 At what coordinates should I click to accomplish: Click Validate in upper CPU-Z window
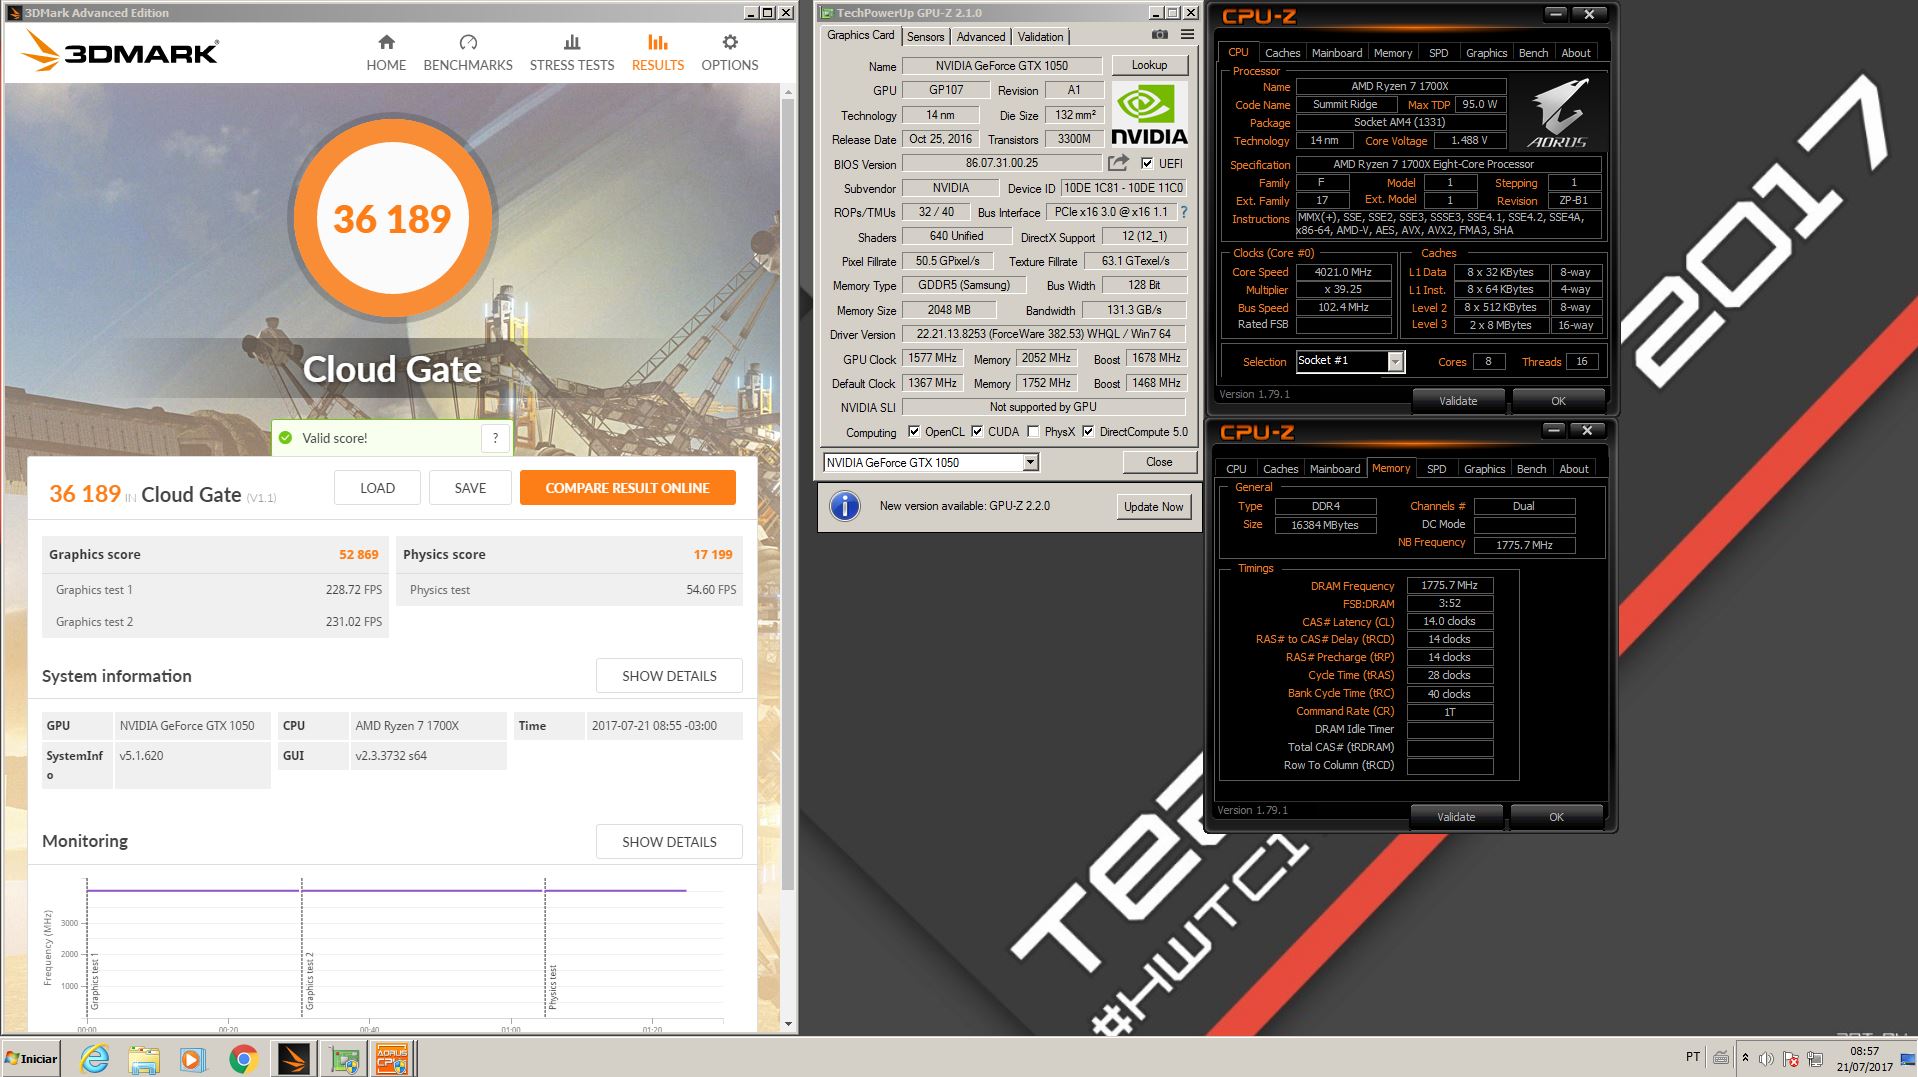pyautogui.click(x=1458, y=401)
